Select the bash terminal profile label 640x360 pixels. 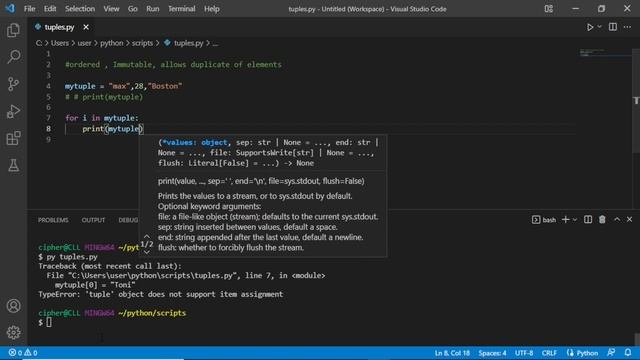click(x=544, y=220)
